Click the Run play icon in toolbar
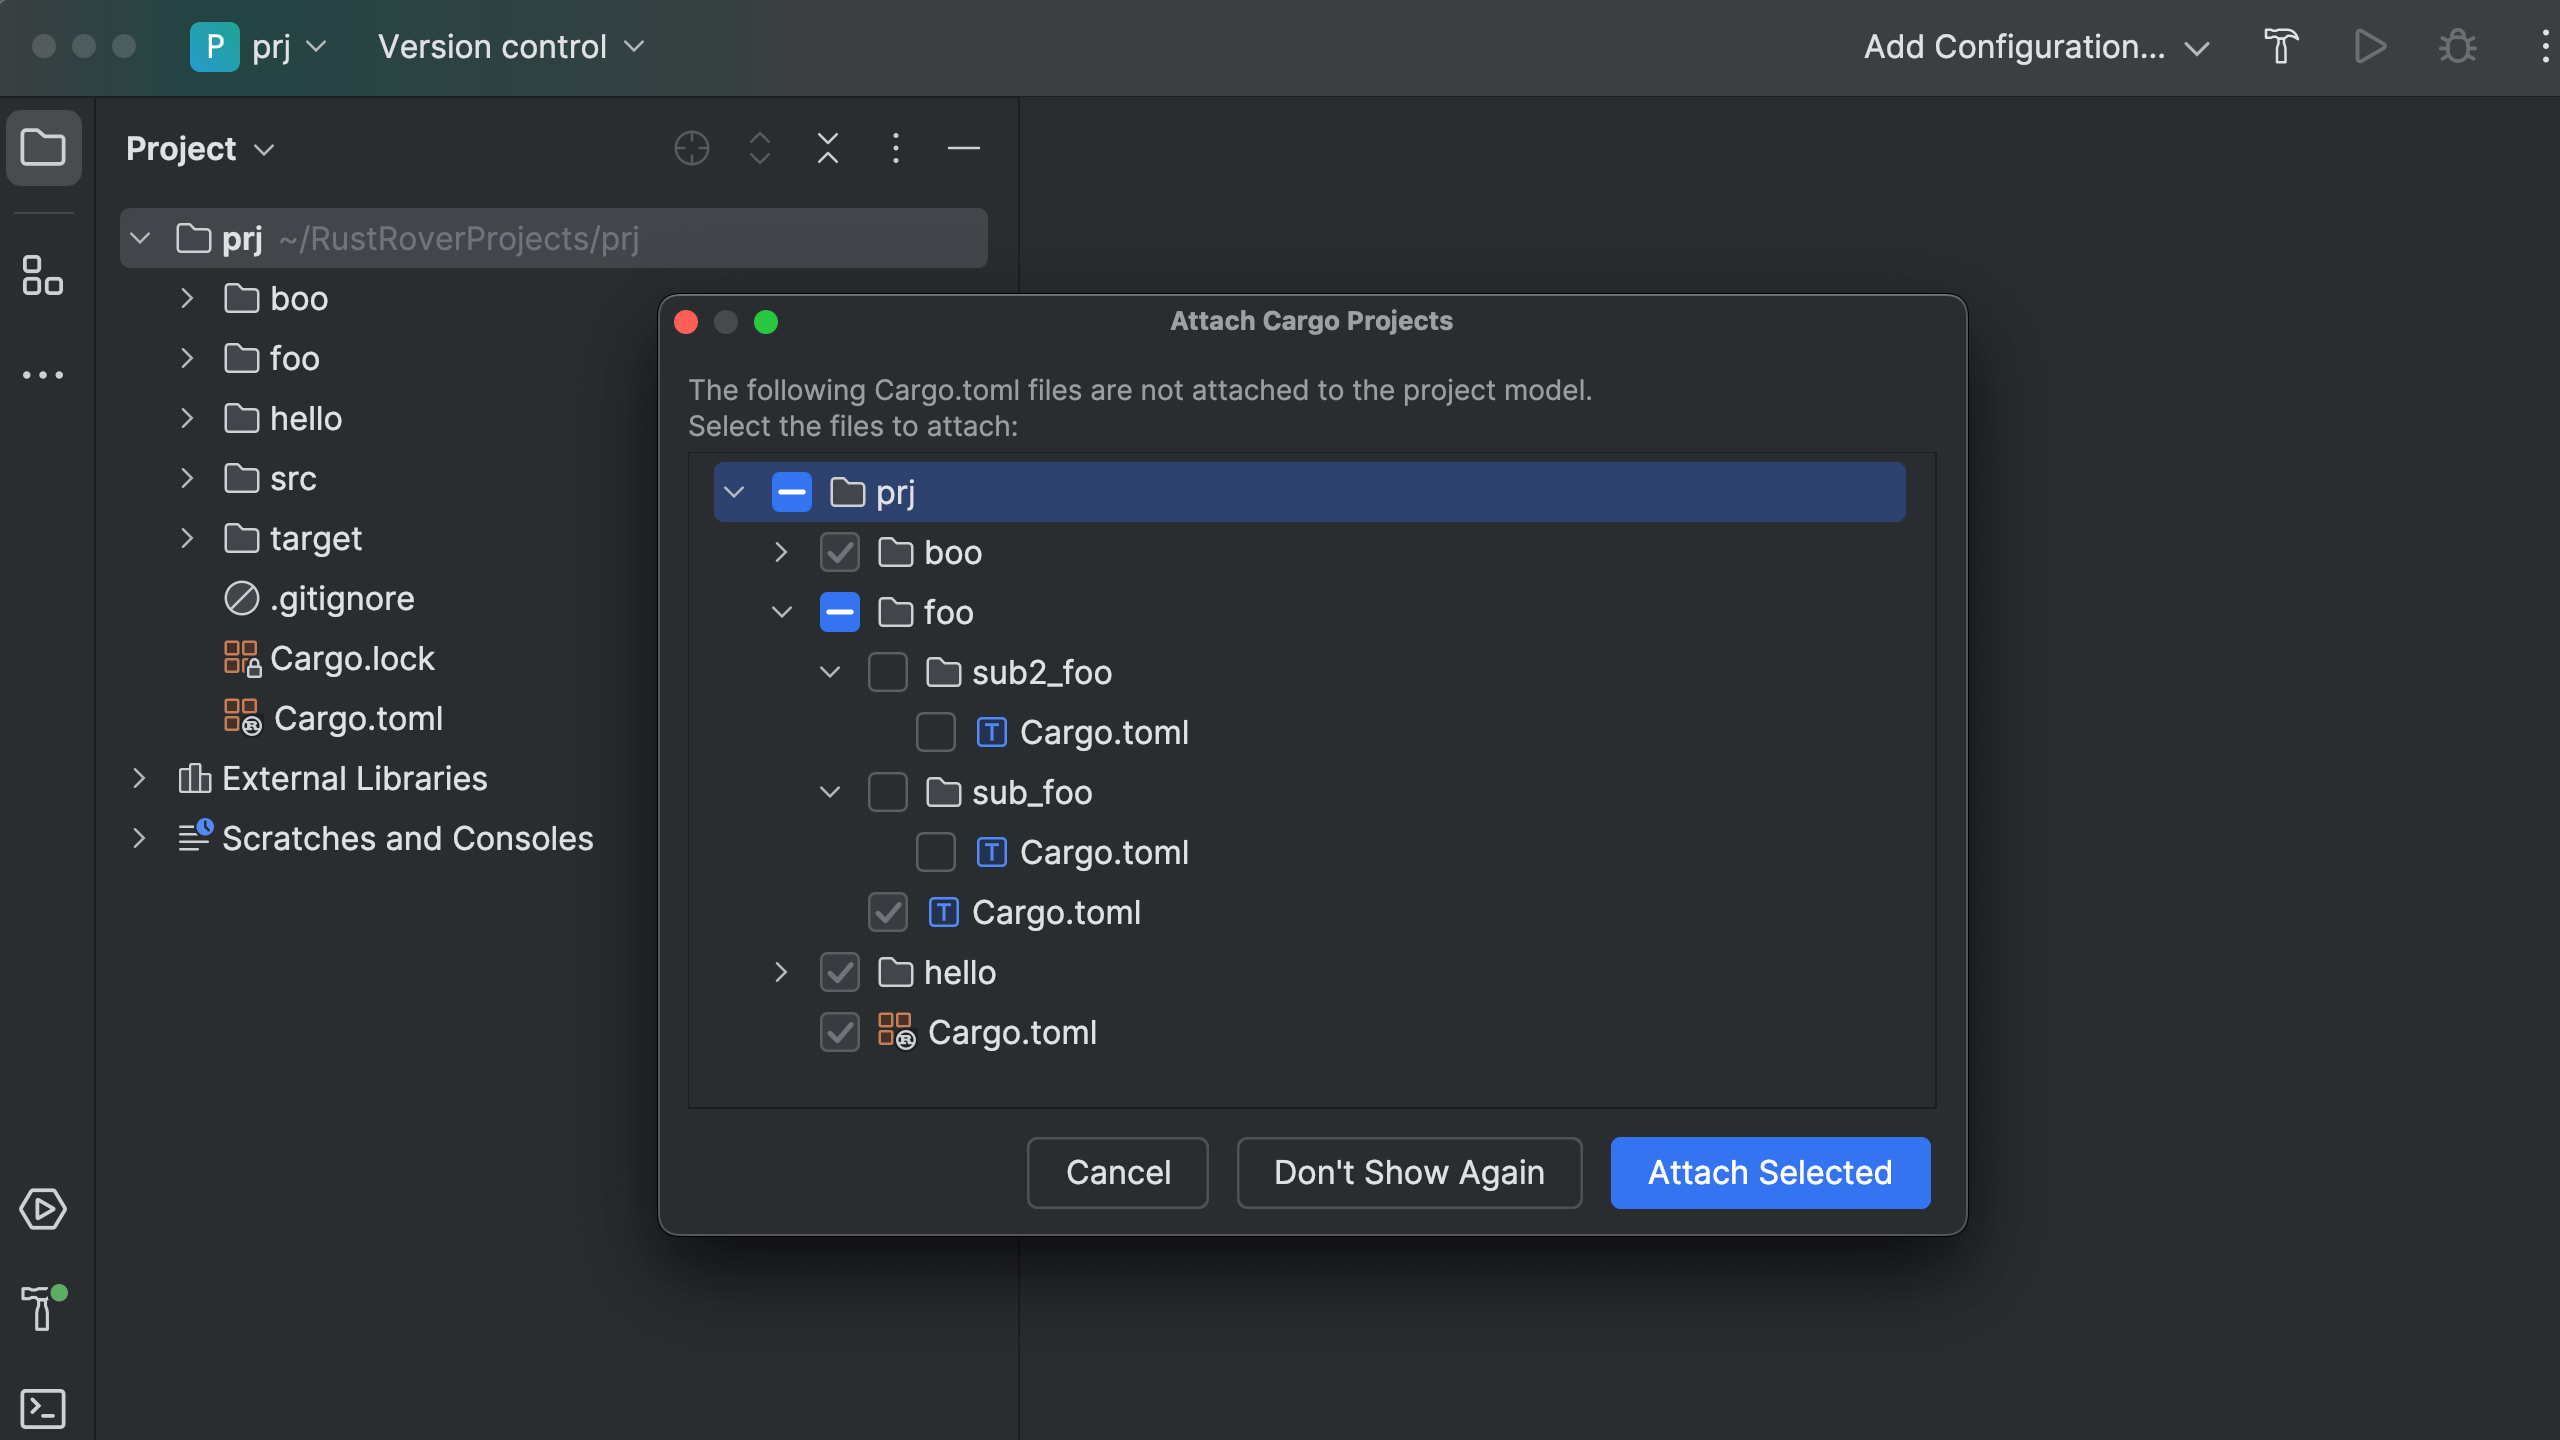The image size is (2560, 1440). (x=2369, y=47)
